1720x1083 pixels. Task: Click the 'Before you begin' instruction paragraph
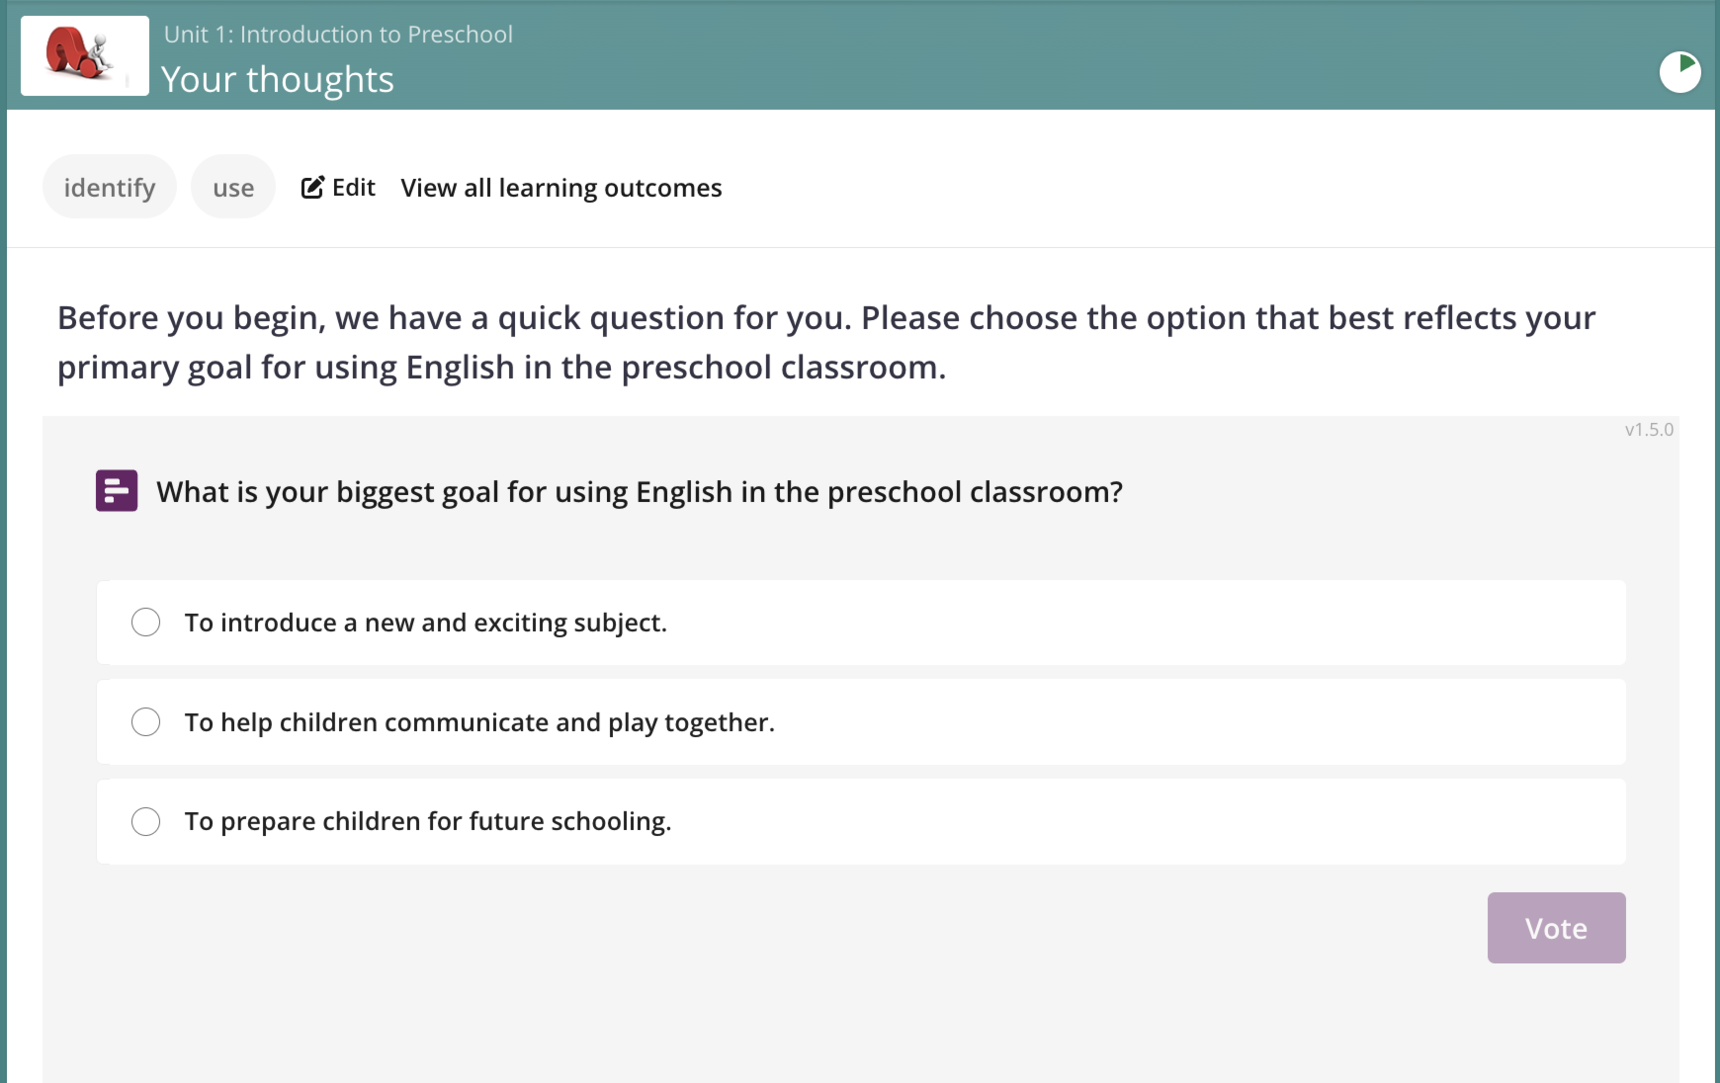coord(825,342)
